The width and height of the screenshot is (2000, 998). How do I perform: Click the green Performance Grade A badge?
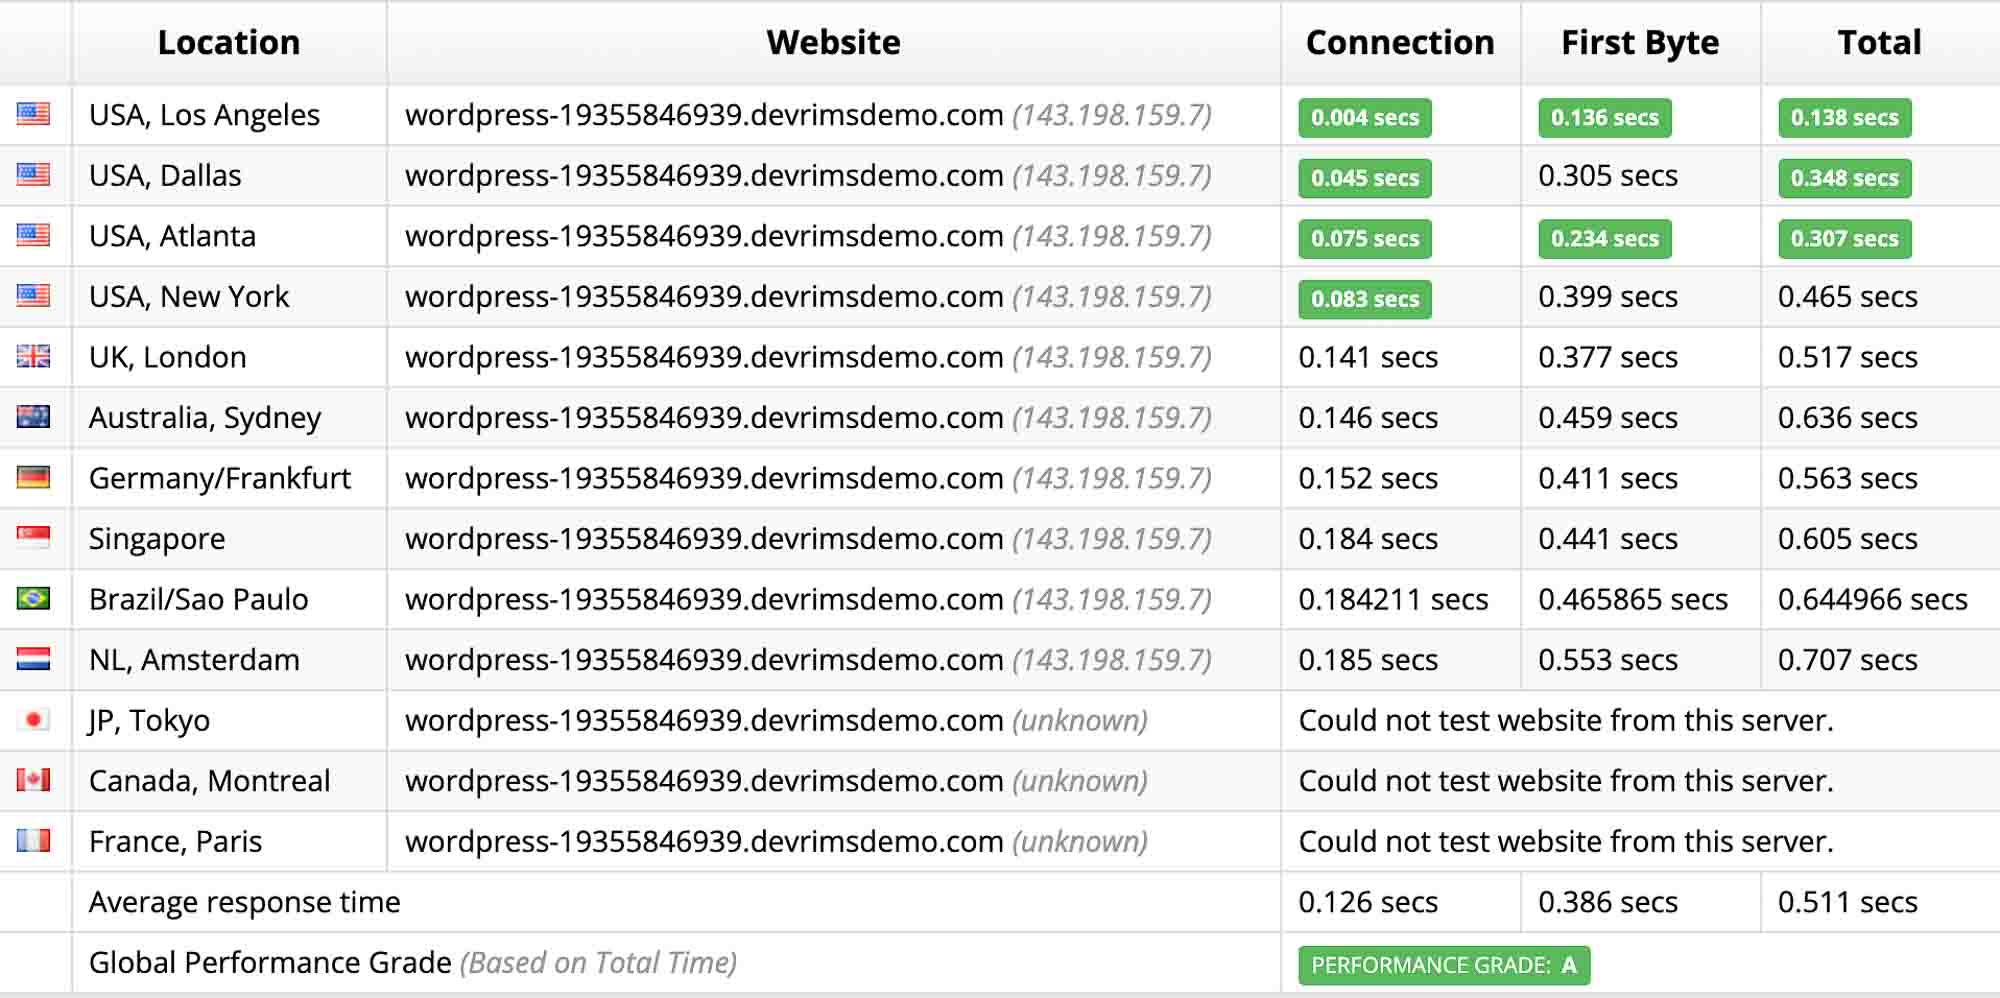coord(1443,963)
